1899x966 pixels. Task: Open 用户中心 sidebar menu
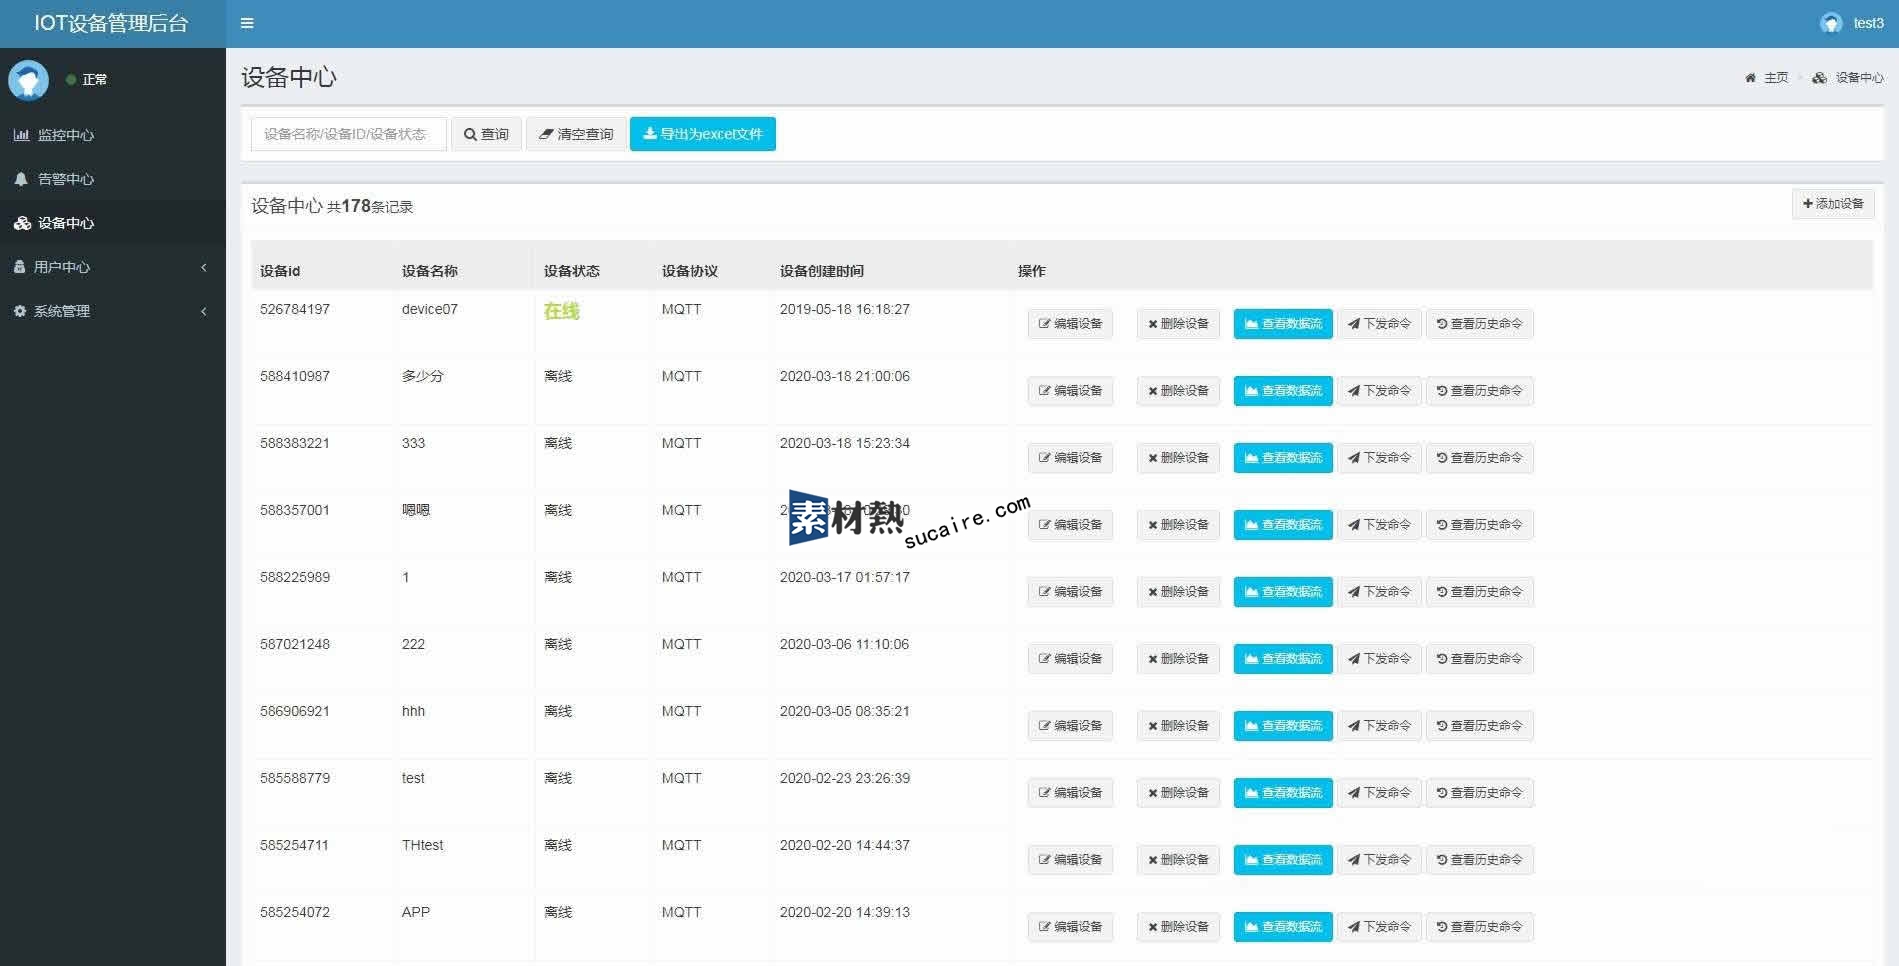coord(112,267)
